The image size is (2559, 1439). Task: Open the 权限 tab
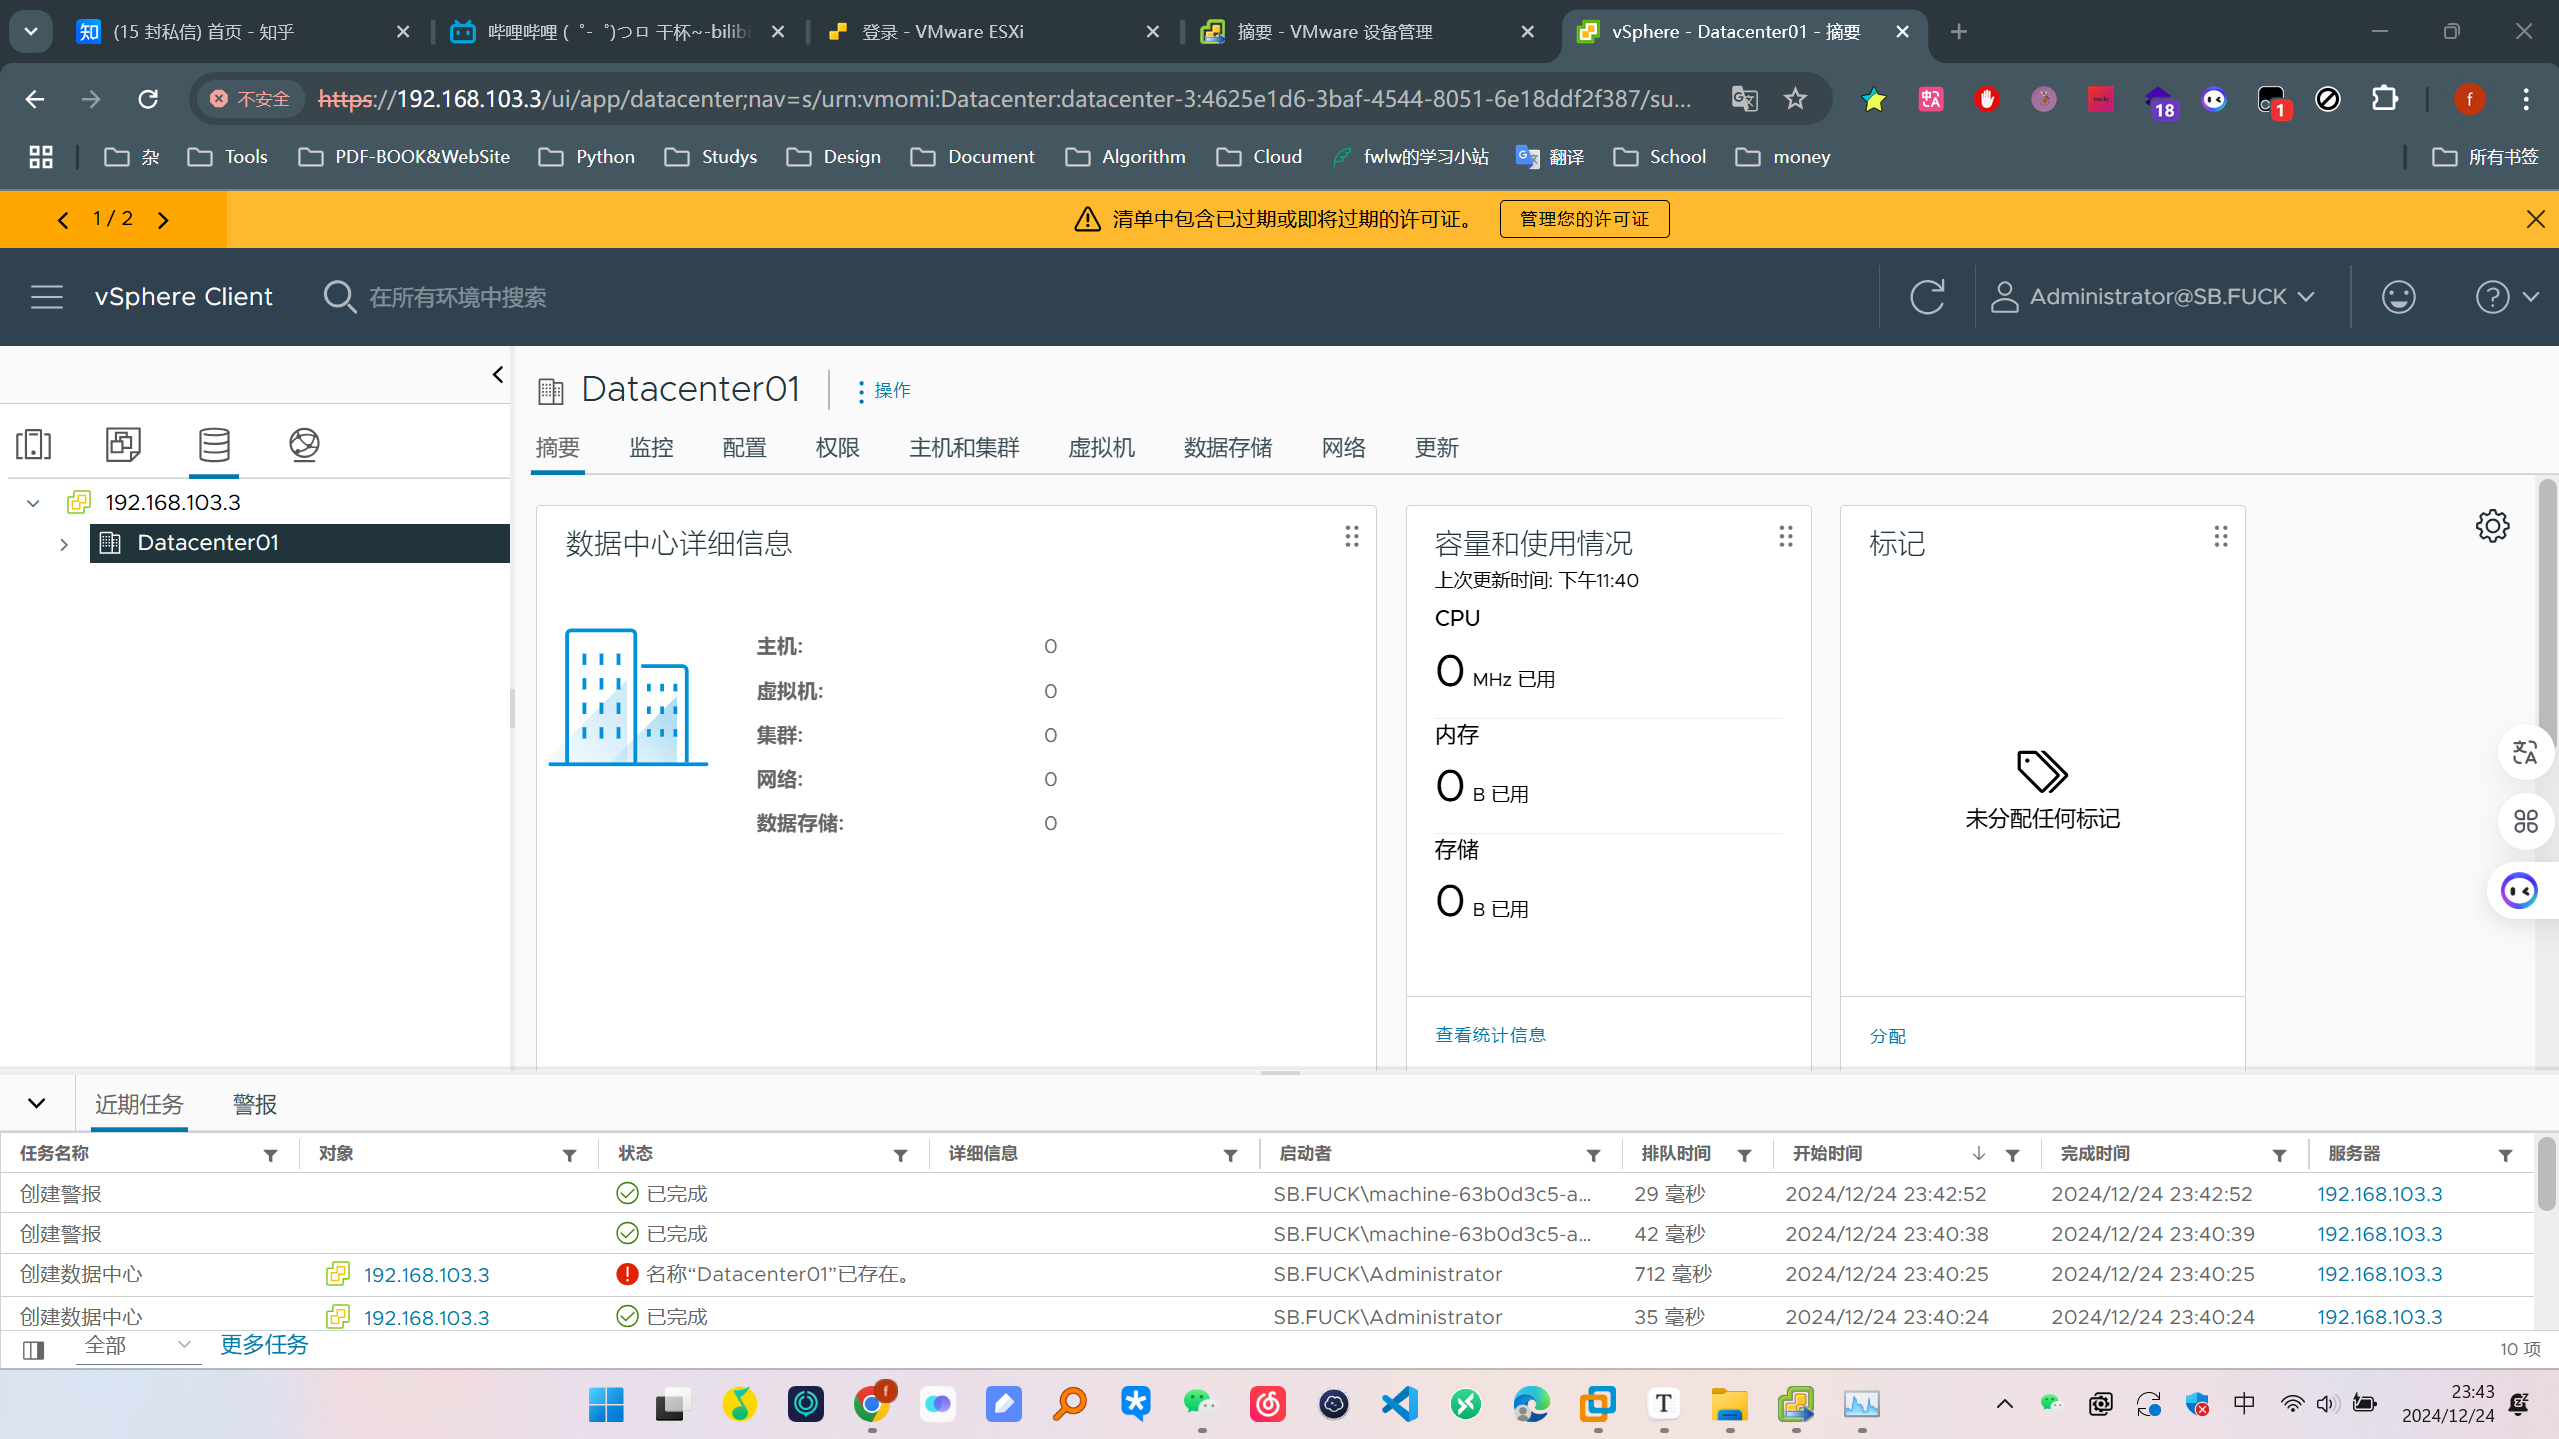click(837, 448)
